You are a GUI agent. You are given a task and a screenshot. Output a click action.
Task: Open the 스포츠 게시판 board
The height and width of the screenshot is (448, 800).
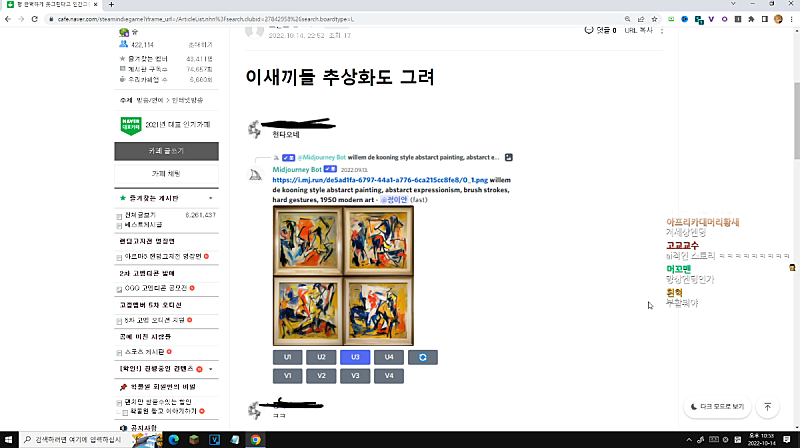coord(144,352)
